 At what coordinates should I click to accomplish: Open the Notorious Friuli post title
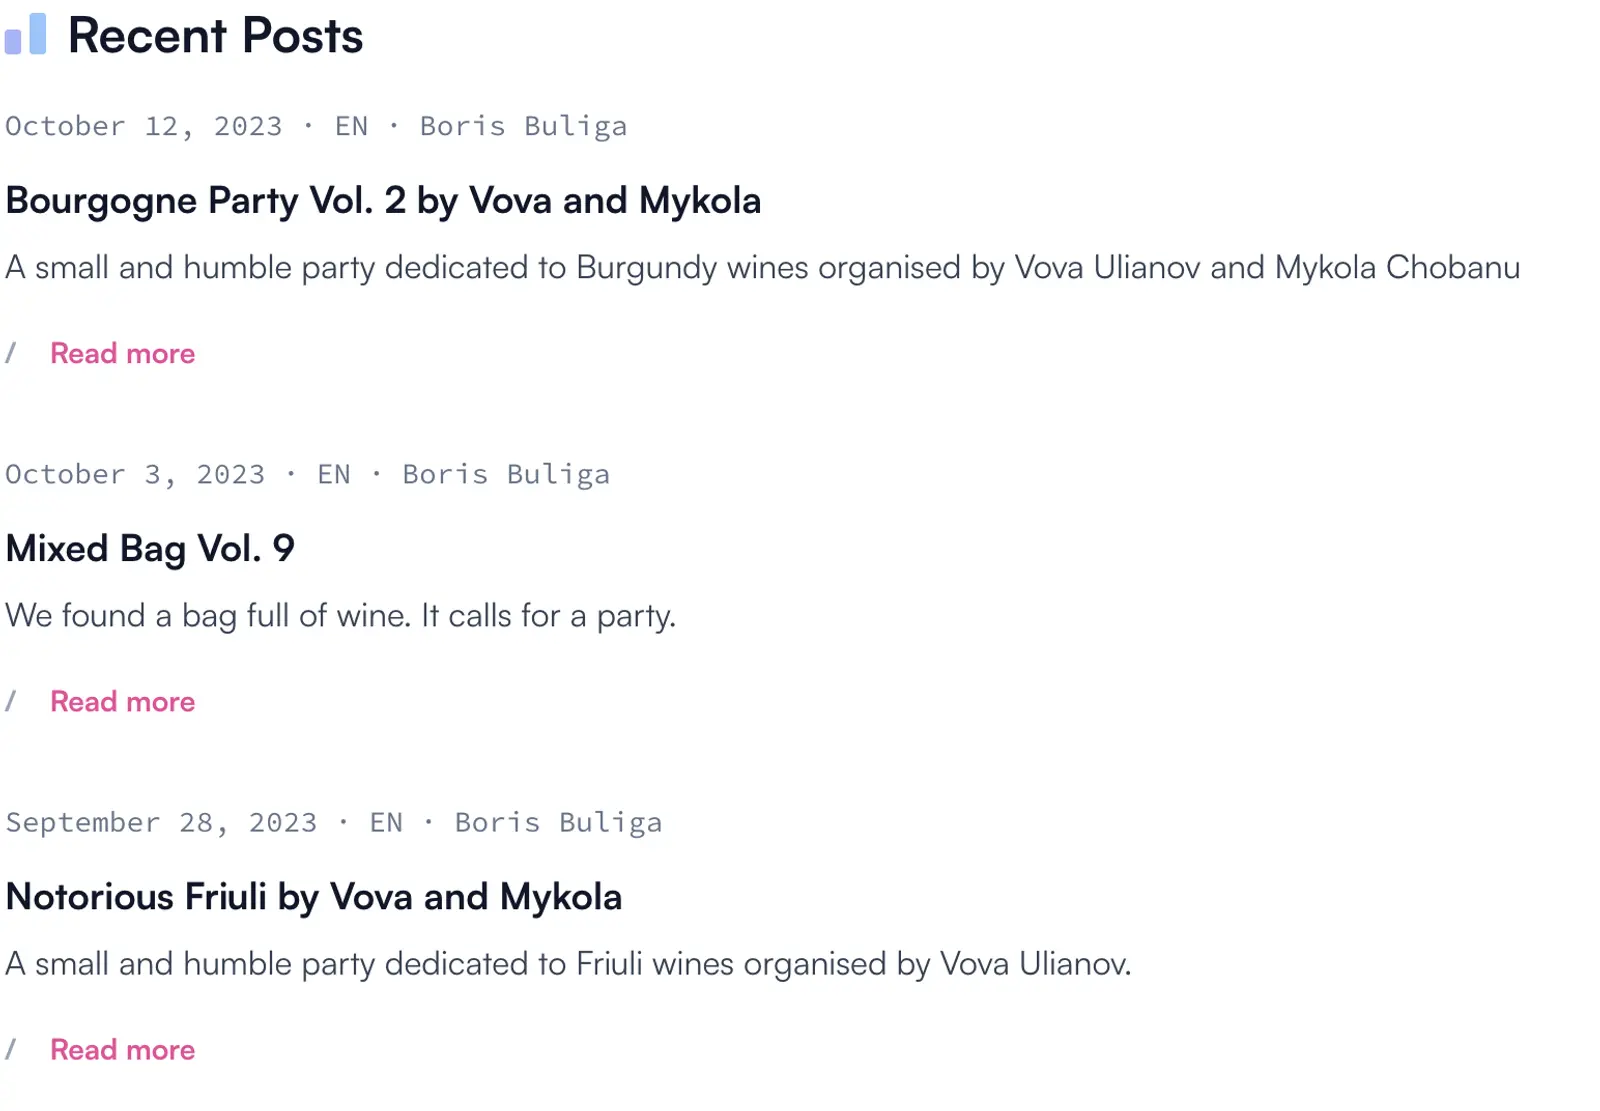pos(313,897)
